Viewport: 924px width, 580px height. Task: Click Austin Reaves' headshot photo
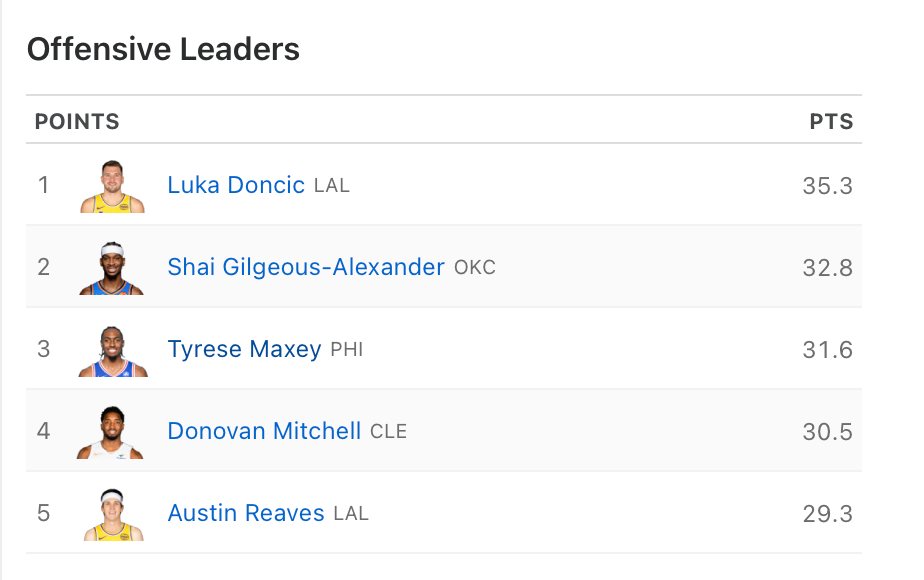(x=112, y=514)
